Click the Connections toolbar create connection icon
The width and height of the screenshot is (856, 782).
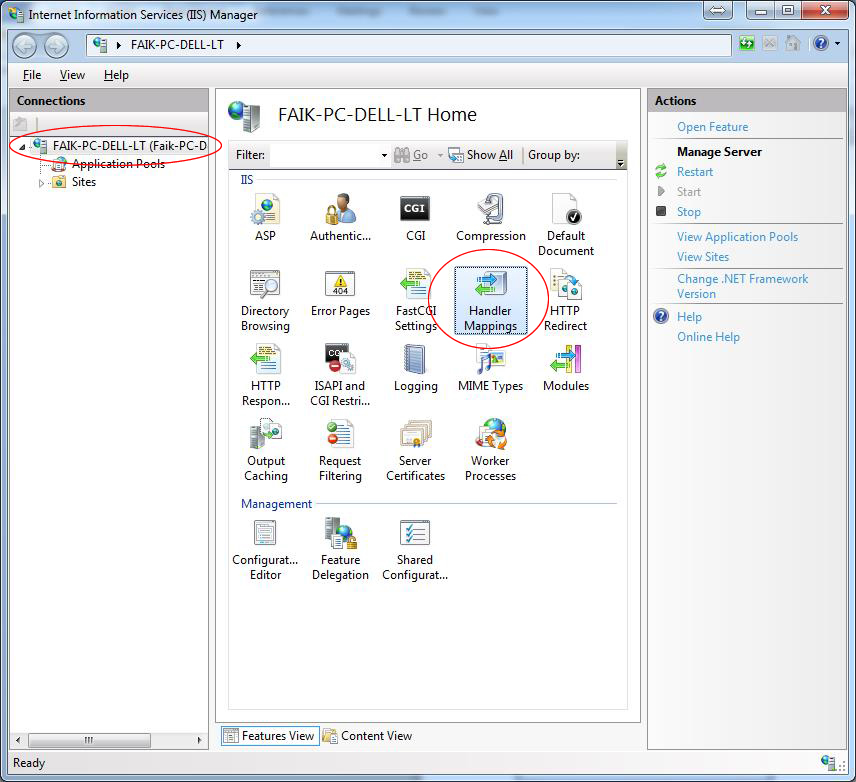[x=20, y=124]
